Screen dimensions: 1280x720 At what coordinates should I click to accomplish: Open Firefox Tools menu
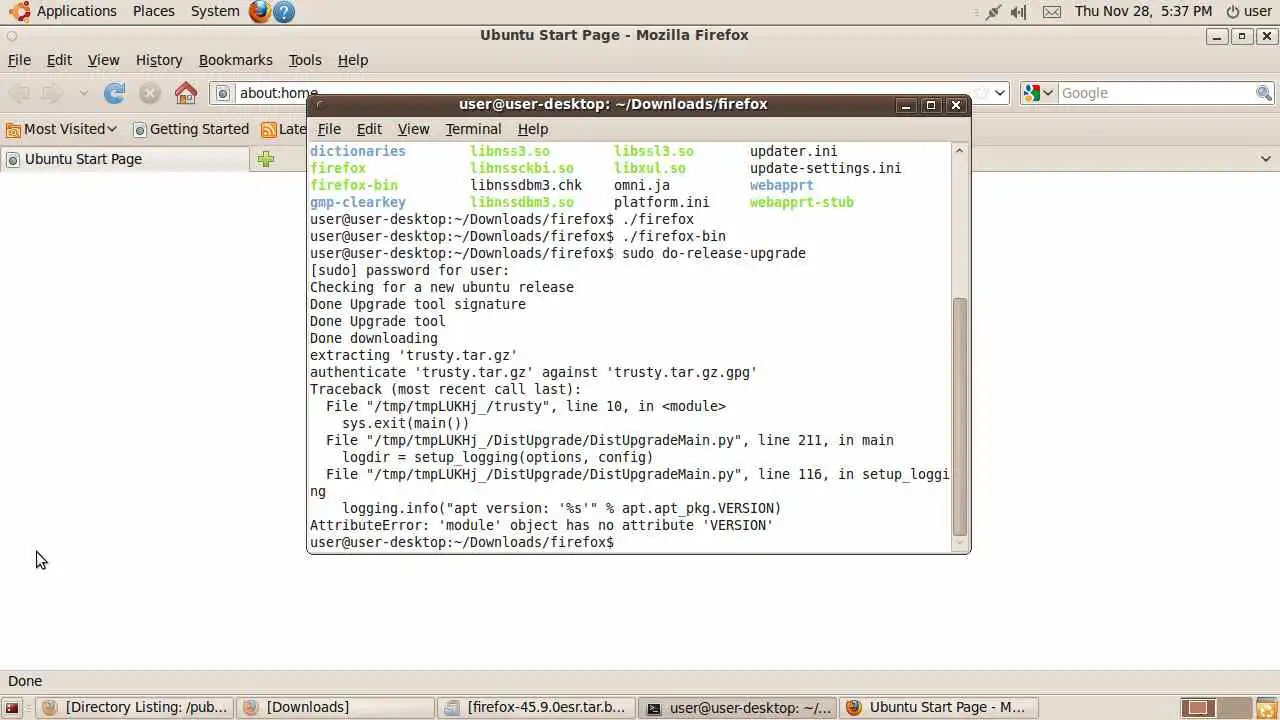point(305,60)
